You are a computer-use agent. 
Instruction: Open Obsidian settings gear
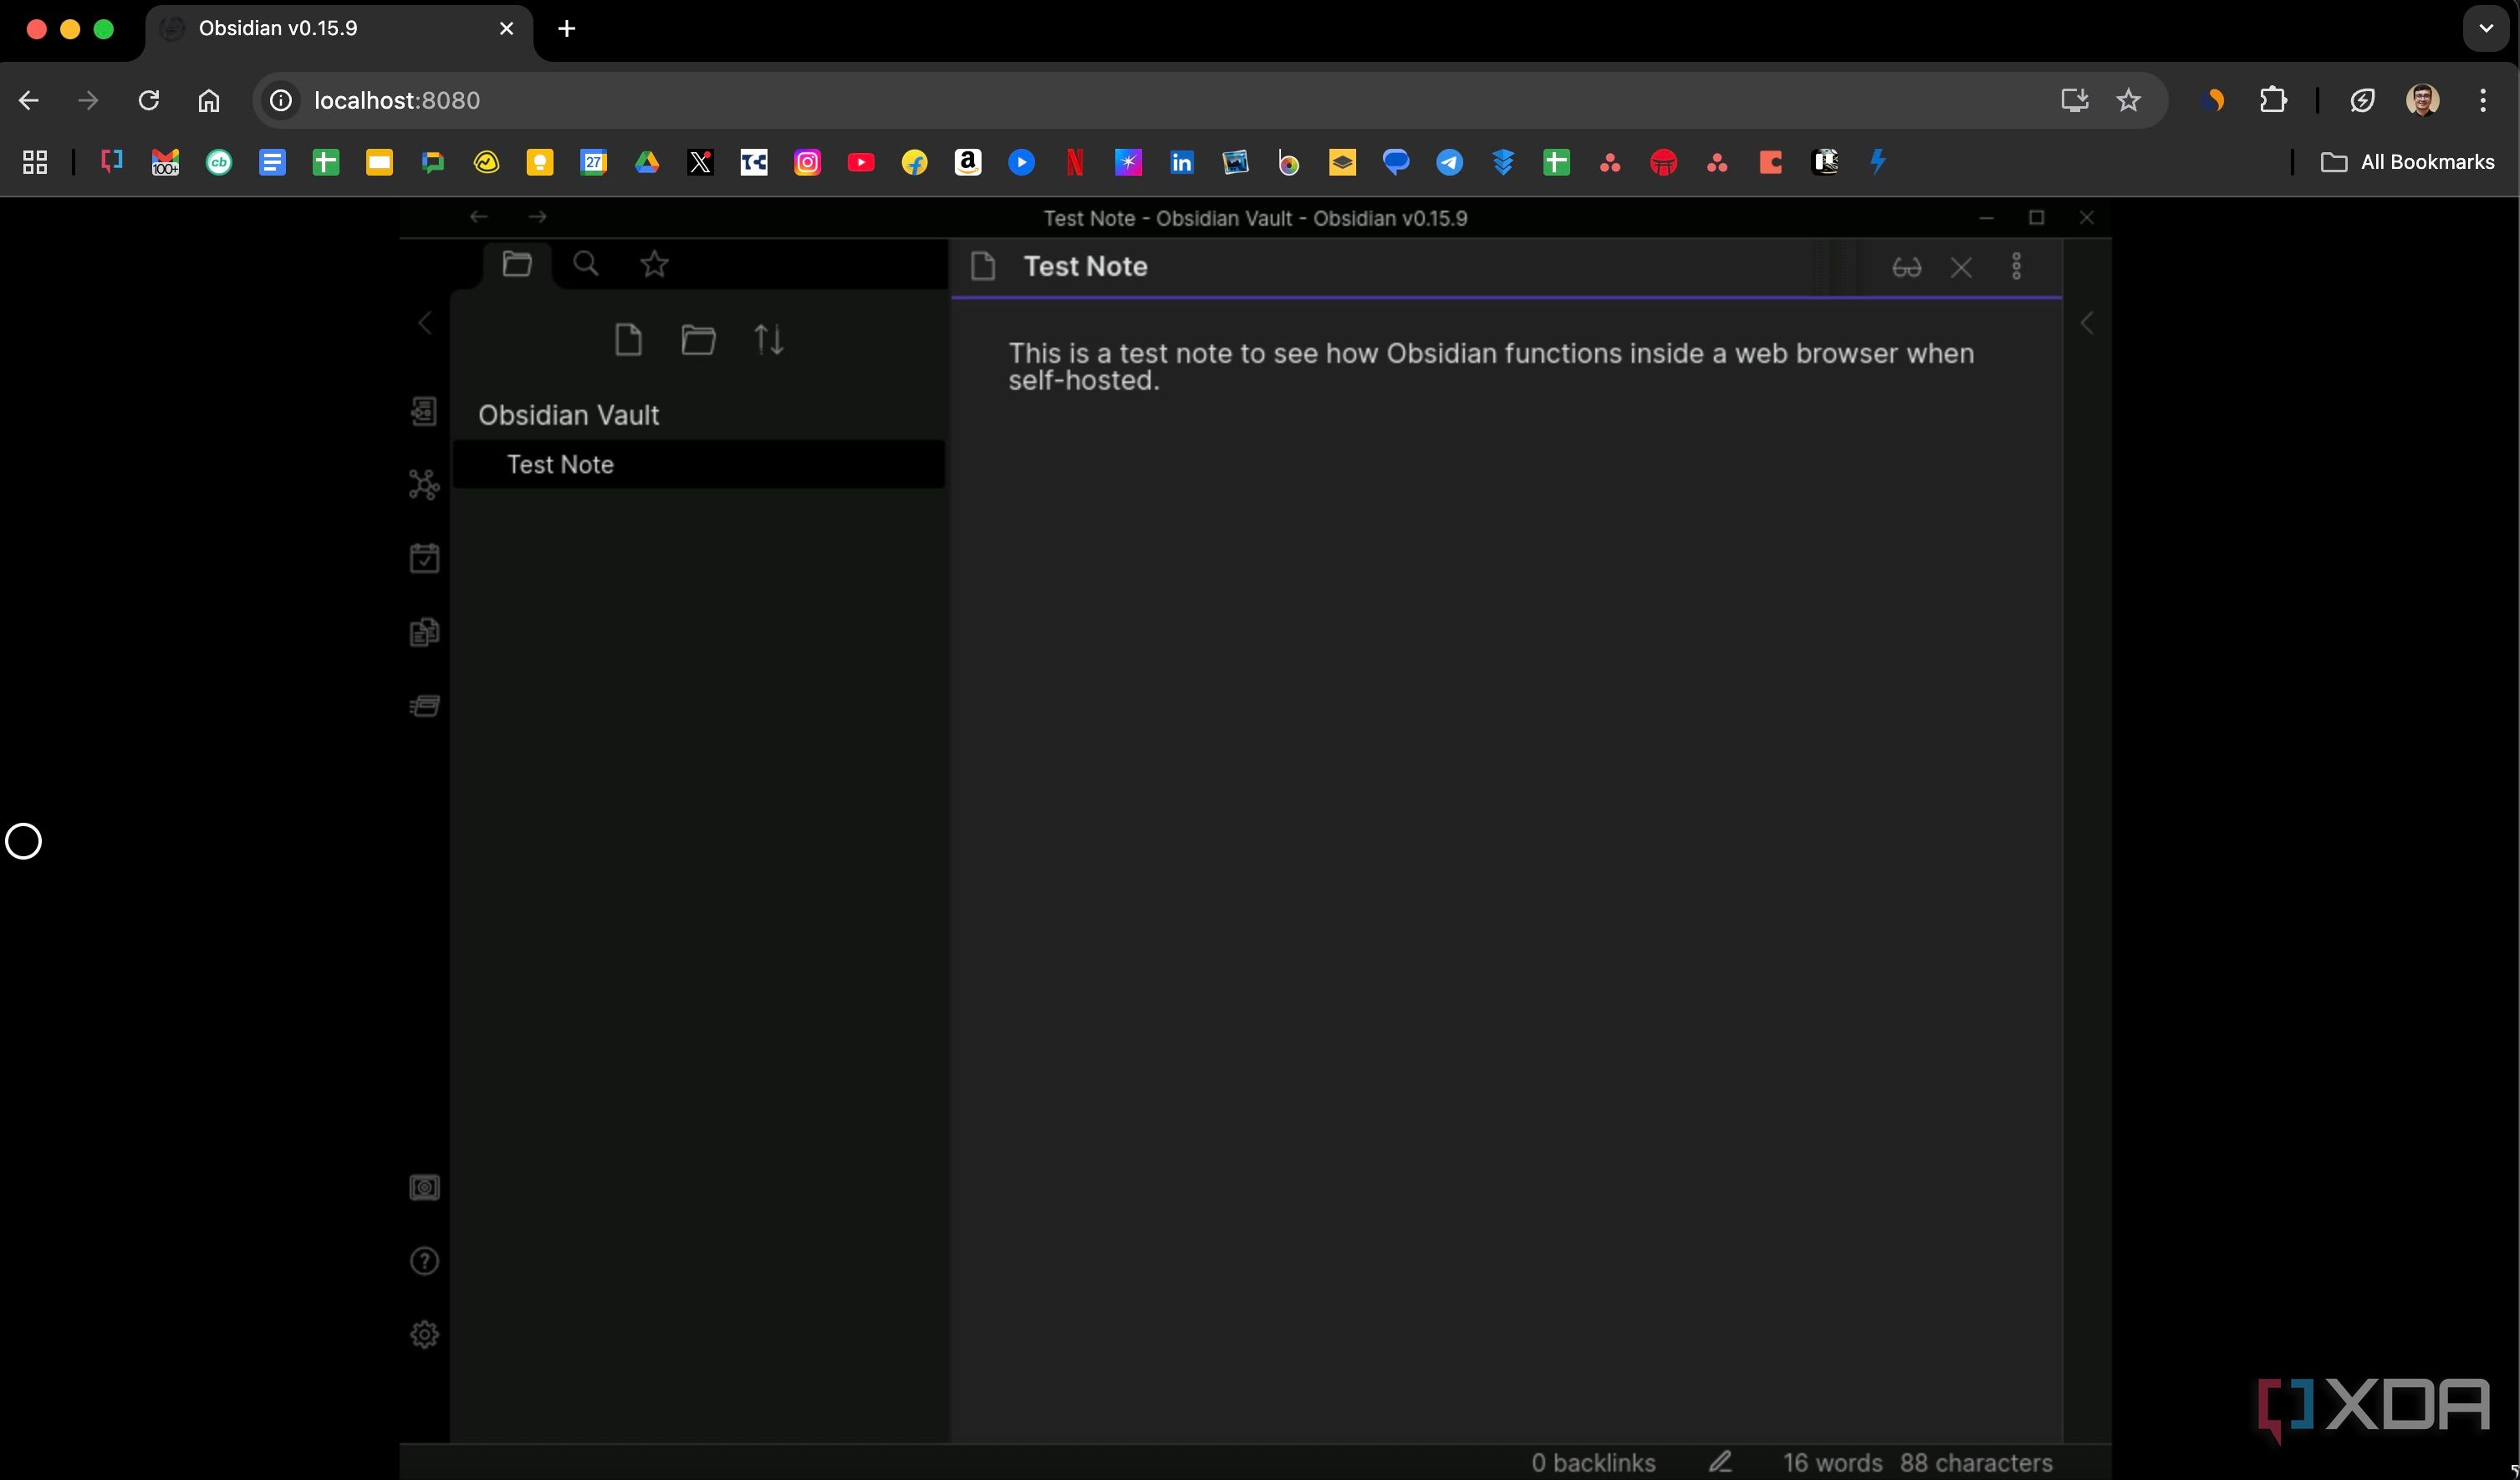click(x=424, y=1334)
